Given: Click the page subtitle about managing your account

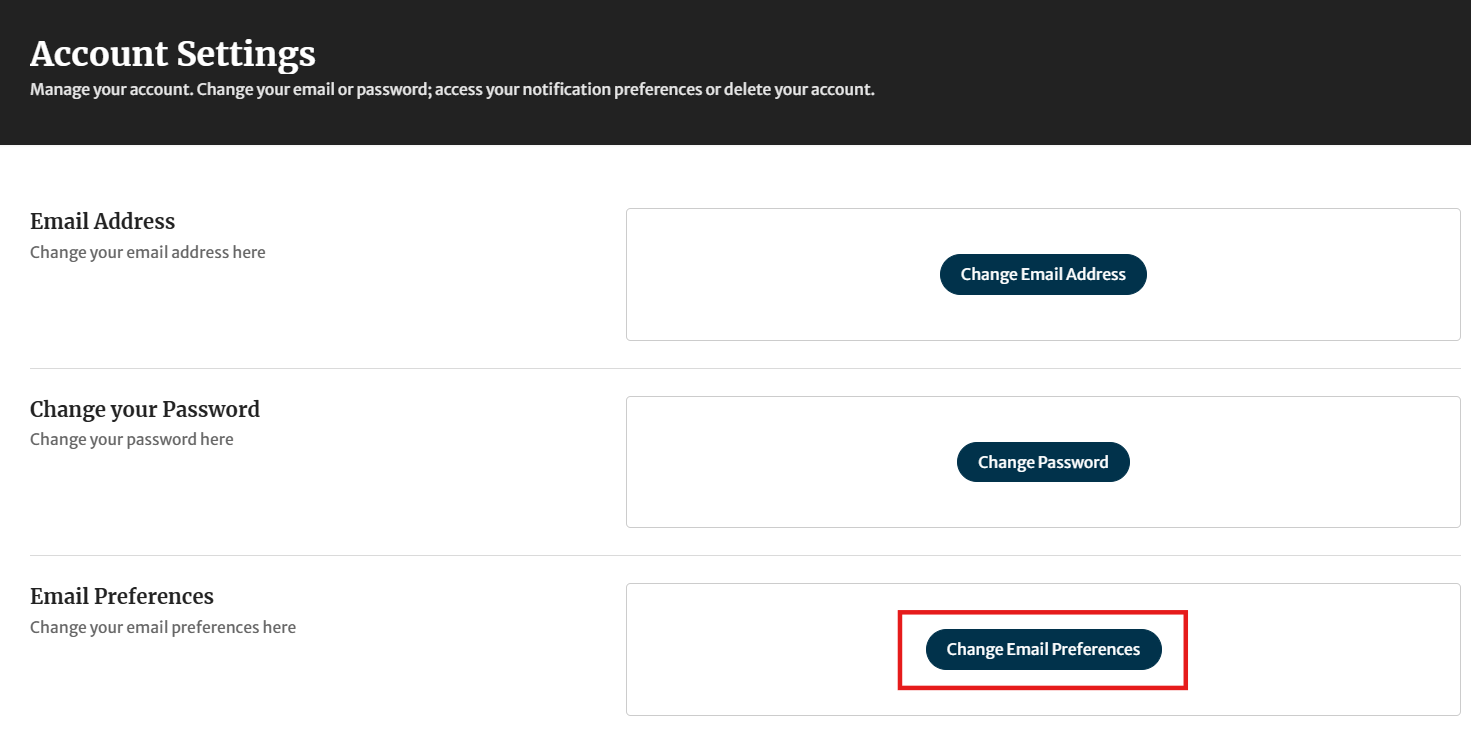Looking at the screenshot, I should pyautogui.click(x=450, y=89).
